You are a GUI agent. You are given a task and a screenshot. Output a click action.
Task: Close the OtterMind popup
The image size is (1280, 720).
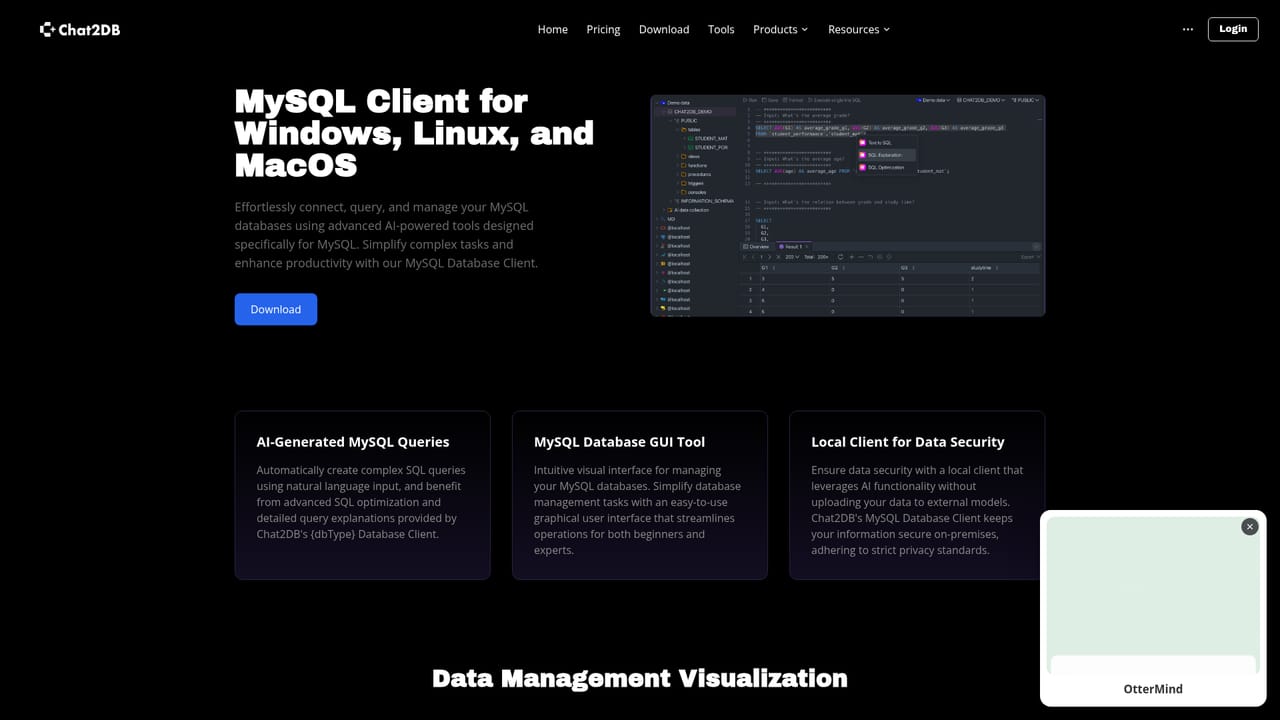[x=1249, y=526]
